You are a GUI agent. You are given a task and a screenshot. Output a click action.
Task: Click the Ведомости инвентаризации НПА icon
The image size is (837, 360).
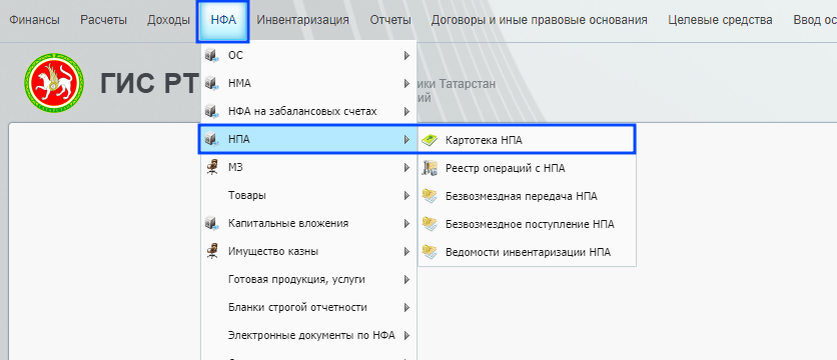pyautogui.click(x=430, y=252)
